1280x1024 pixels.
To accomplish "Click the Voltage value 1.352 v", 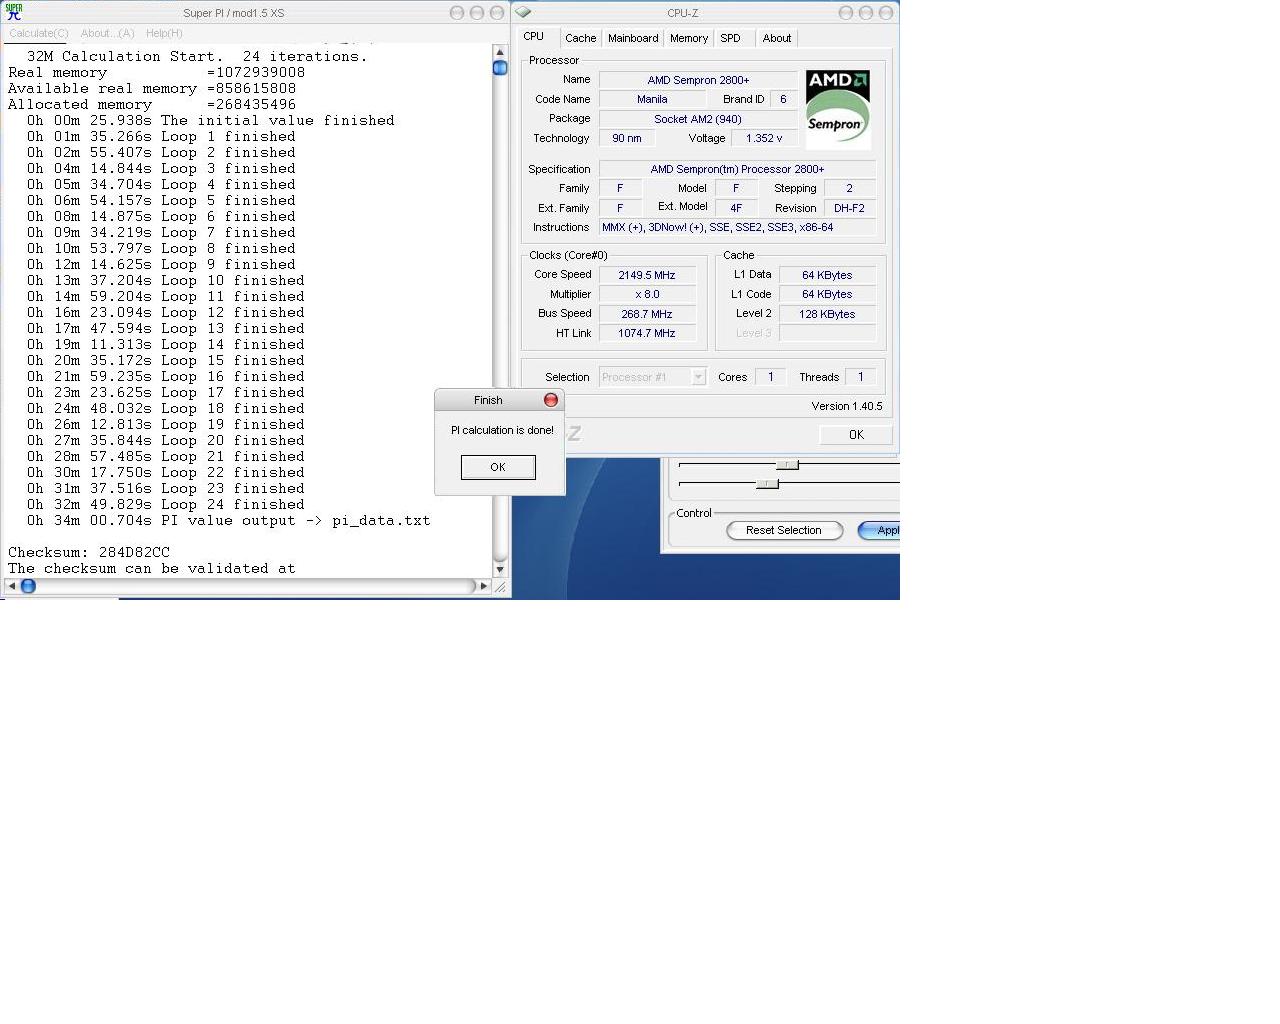I will click(x=764, y=138).
